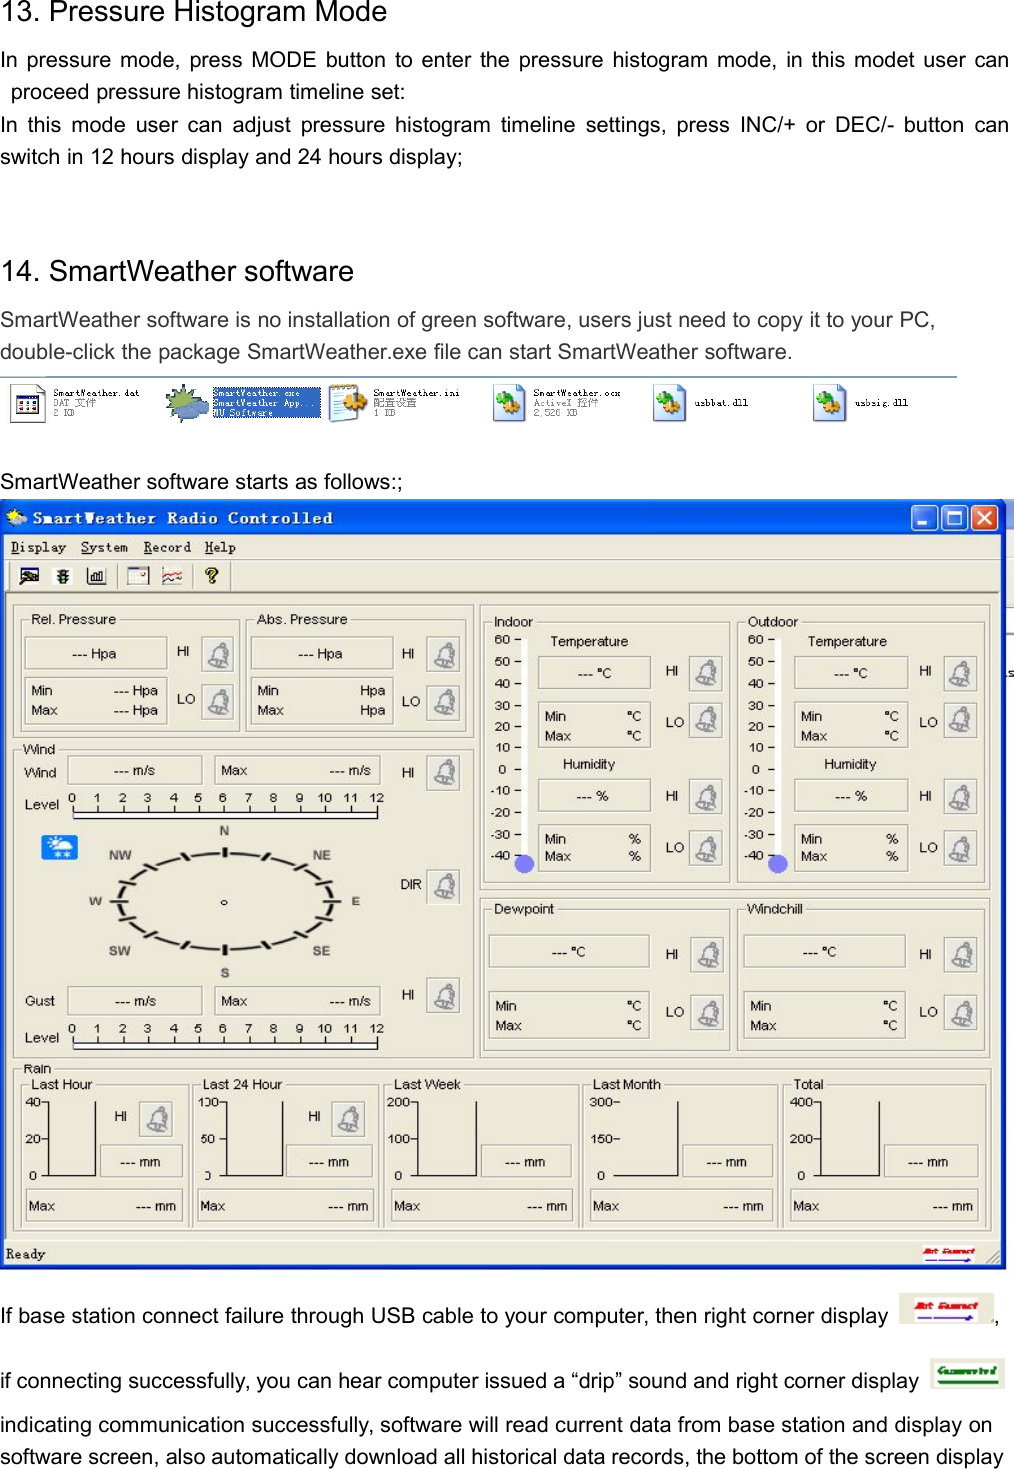This screenshot has width=1014, height=1469.
Task: Click the yellow question mark help icon
Action: tap(211, 576)
